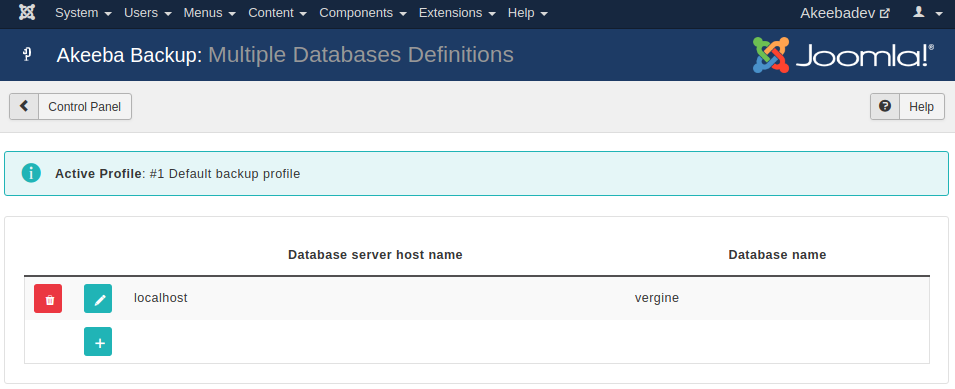Image resolution: width=955 pixels, height=389 pixels.
Task: Click the info icon in Active Profile box
Action: 31,173
